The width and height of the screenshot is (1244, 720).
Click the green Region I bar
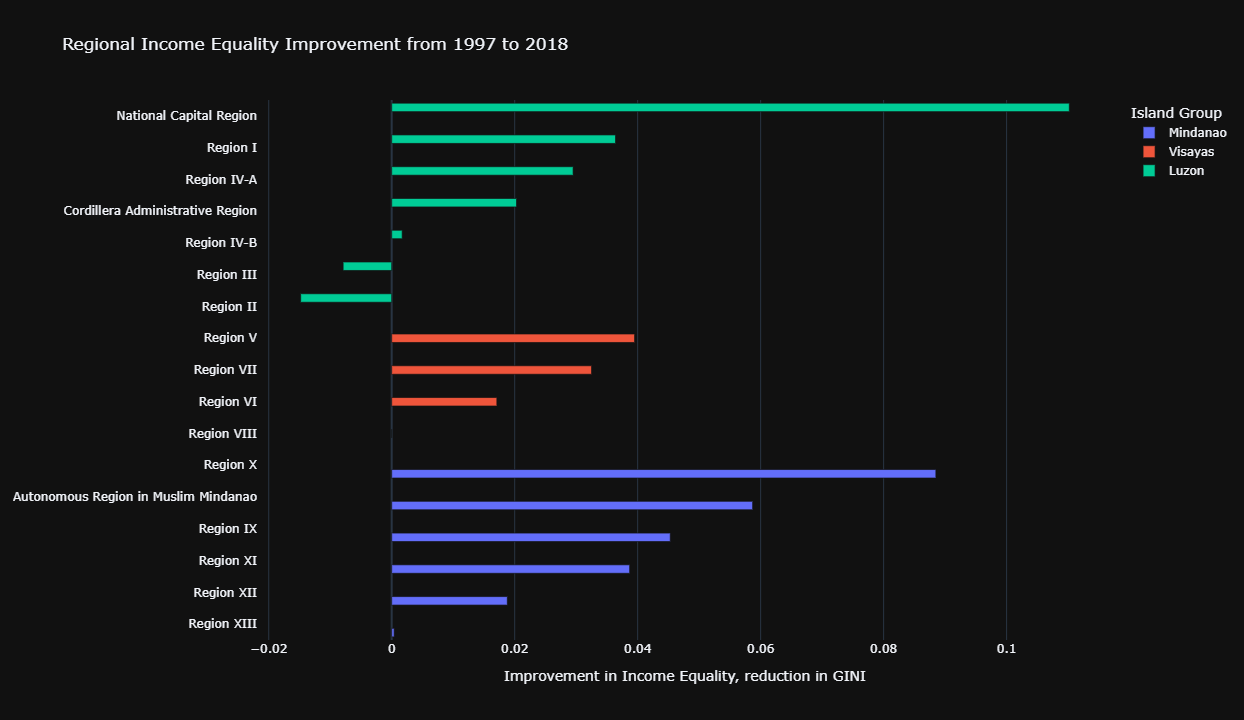503,139
